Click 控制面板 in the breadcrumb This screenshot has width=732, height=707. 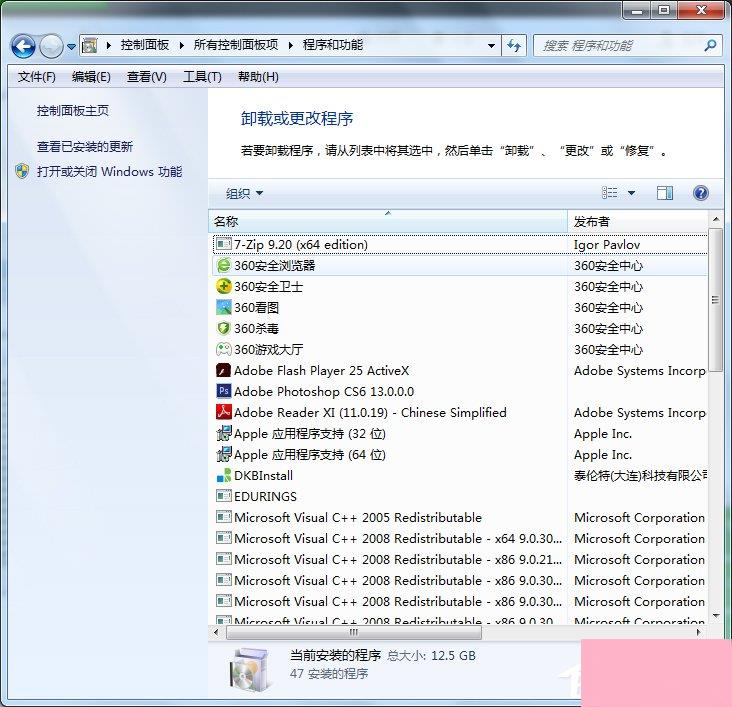coord(145,45)
